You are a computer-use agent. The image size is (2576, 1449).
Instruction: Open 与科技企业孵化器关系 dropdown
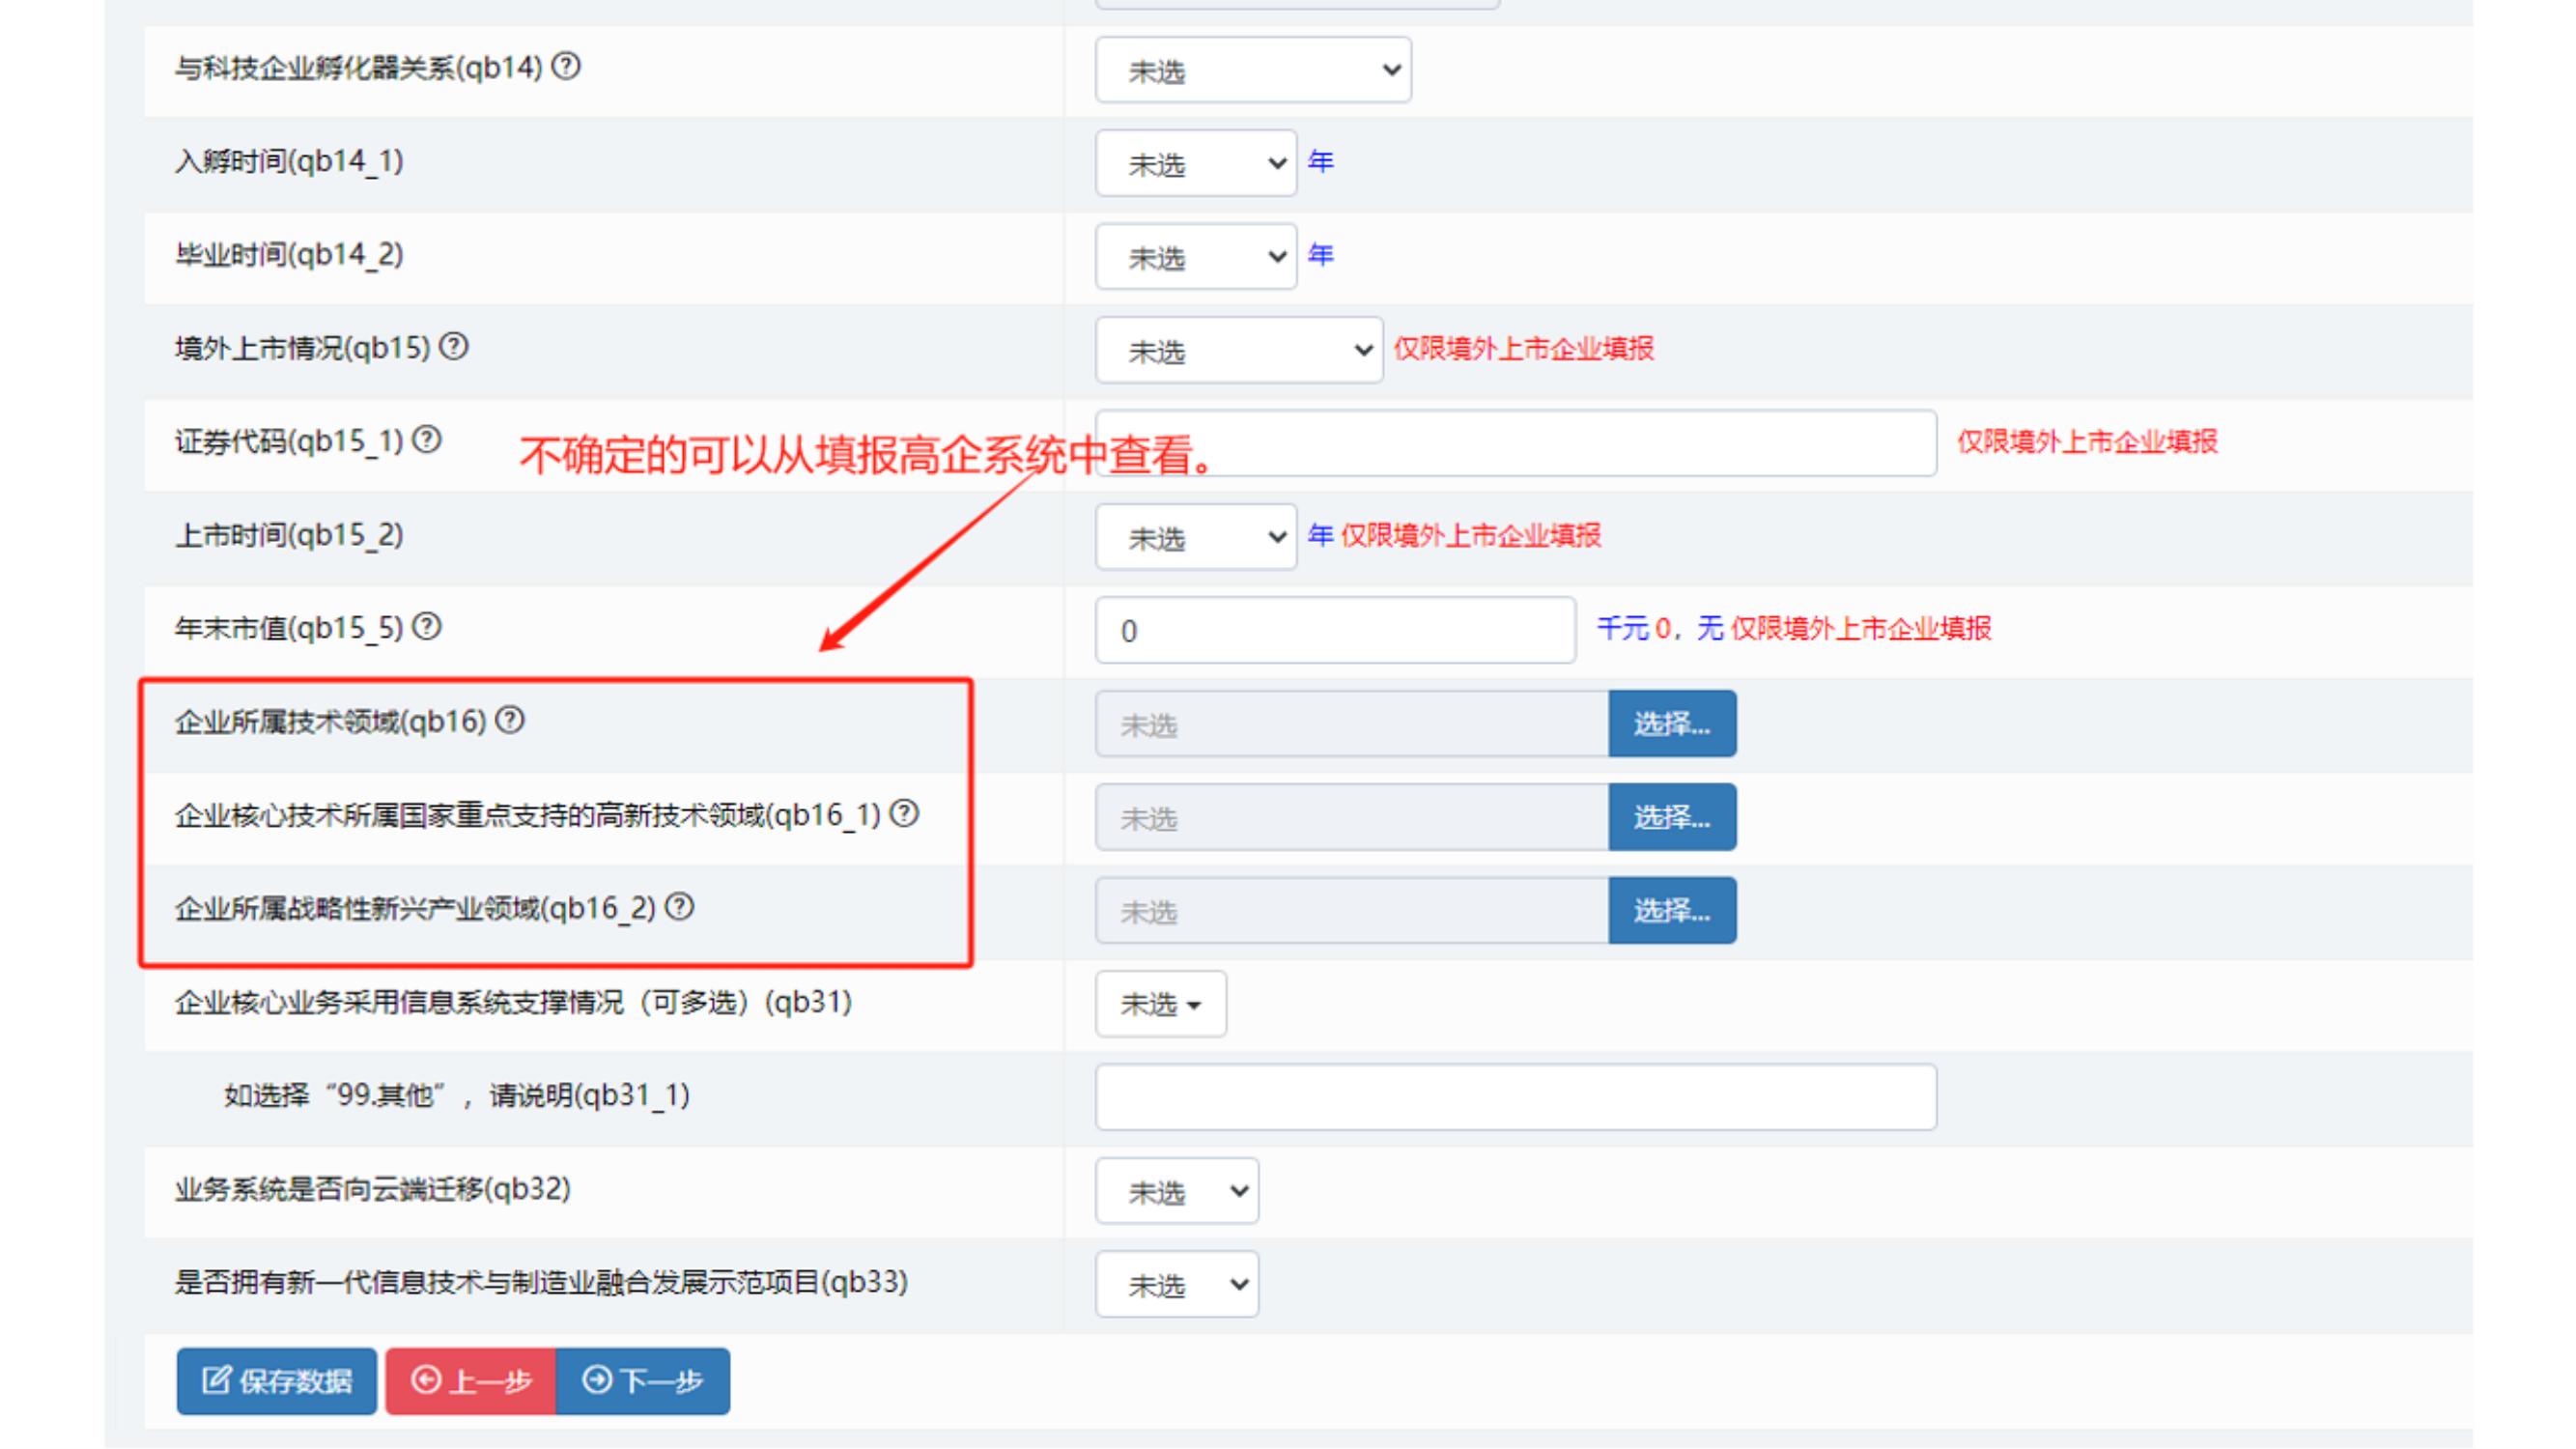(1252, 70)
